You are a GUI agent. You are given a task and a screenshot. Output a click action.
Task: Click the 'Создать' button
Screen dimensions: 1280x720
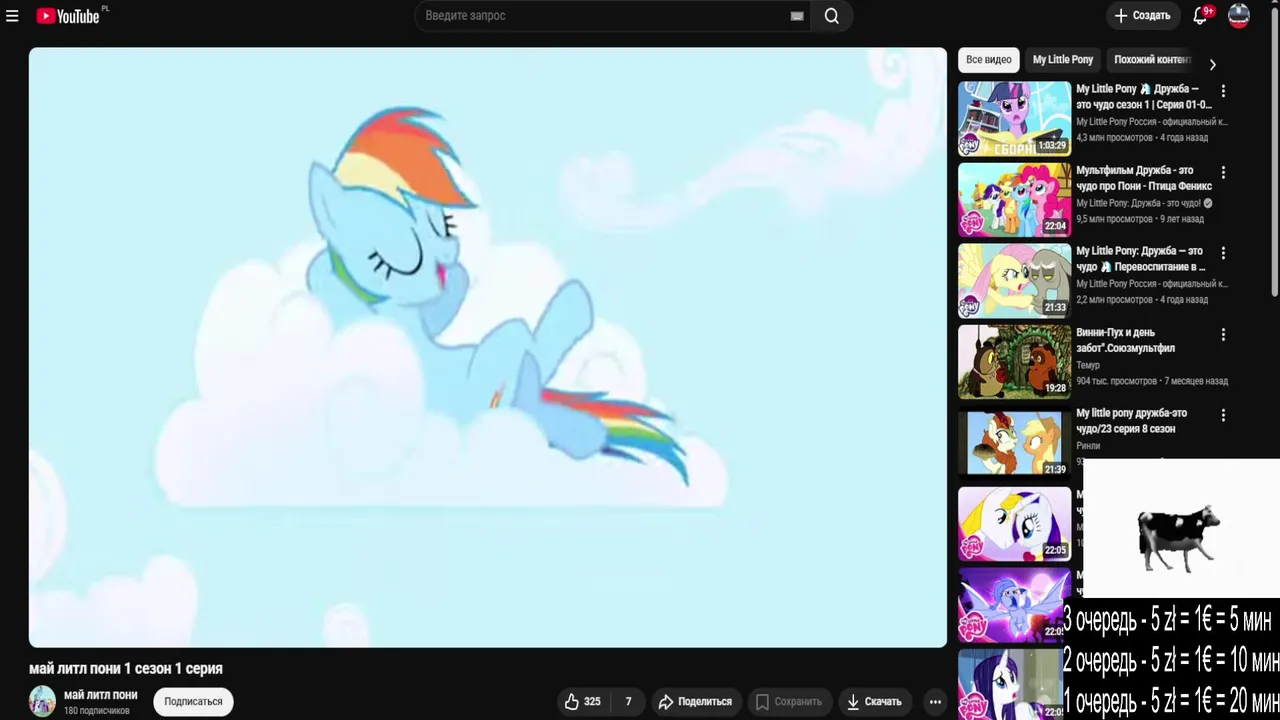coord(1142,16)
